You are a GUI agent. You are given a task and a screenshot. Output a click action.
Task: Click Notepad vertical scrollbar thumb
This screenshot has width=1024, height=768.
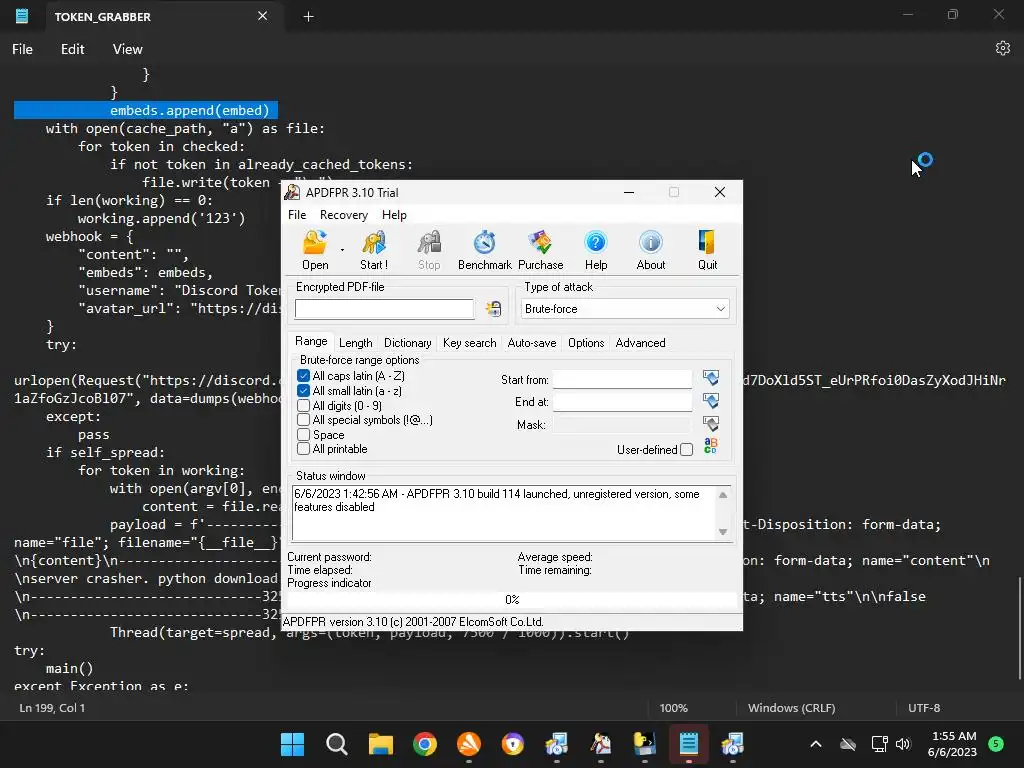click(1019, 628)
